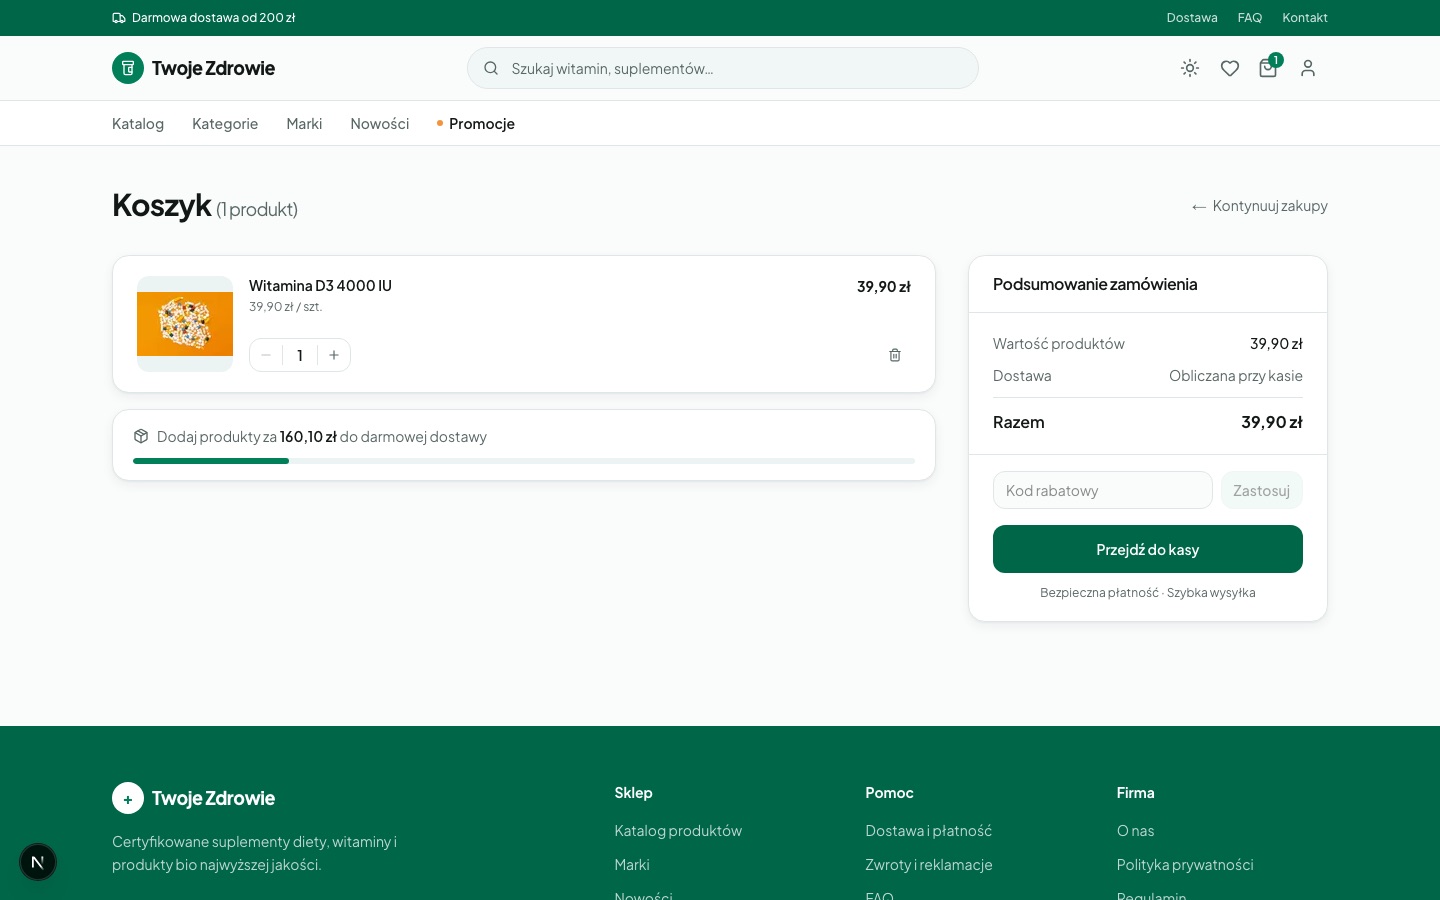Open FAQ link in top bar

tap(1250, 18)
